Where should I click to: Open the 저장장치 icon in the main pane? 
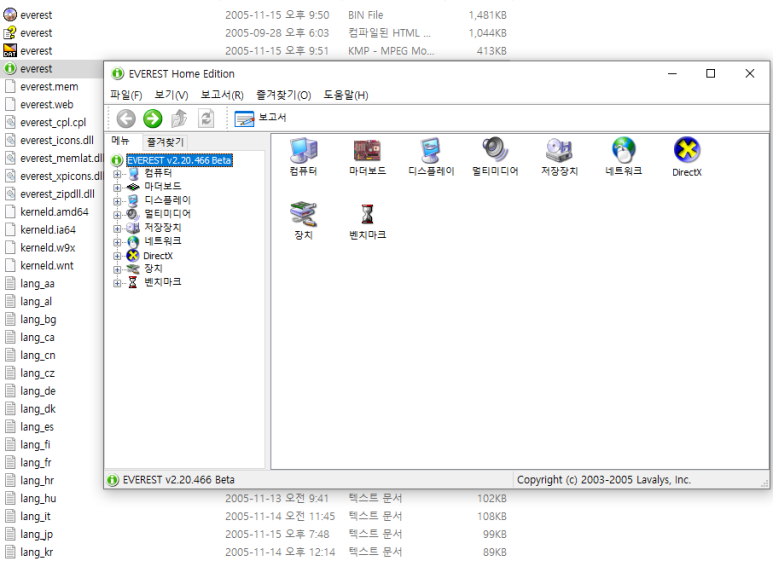point(559,150)
